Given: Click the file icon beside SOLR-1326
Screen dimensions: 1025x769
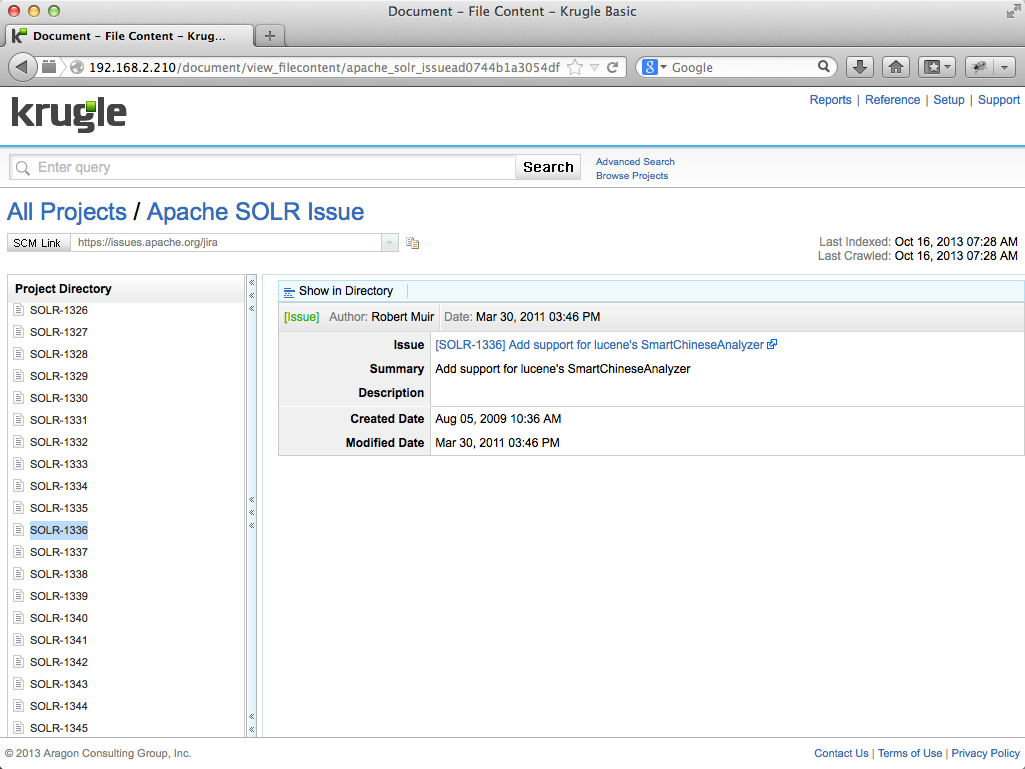Looking at the screenshot, I should (x=19, y=310).
